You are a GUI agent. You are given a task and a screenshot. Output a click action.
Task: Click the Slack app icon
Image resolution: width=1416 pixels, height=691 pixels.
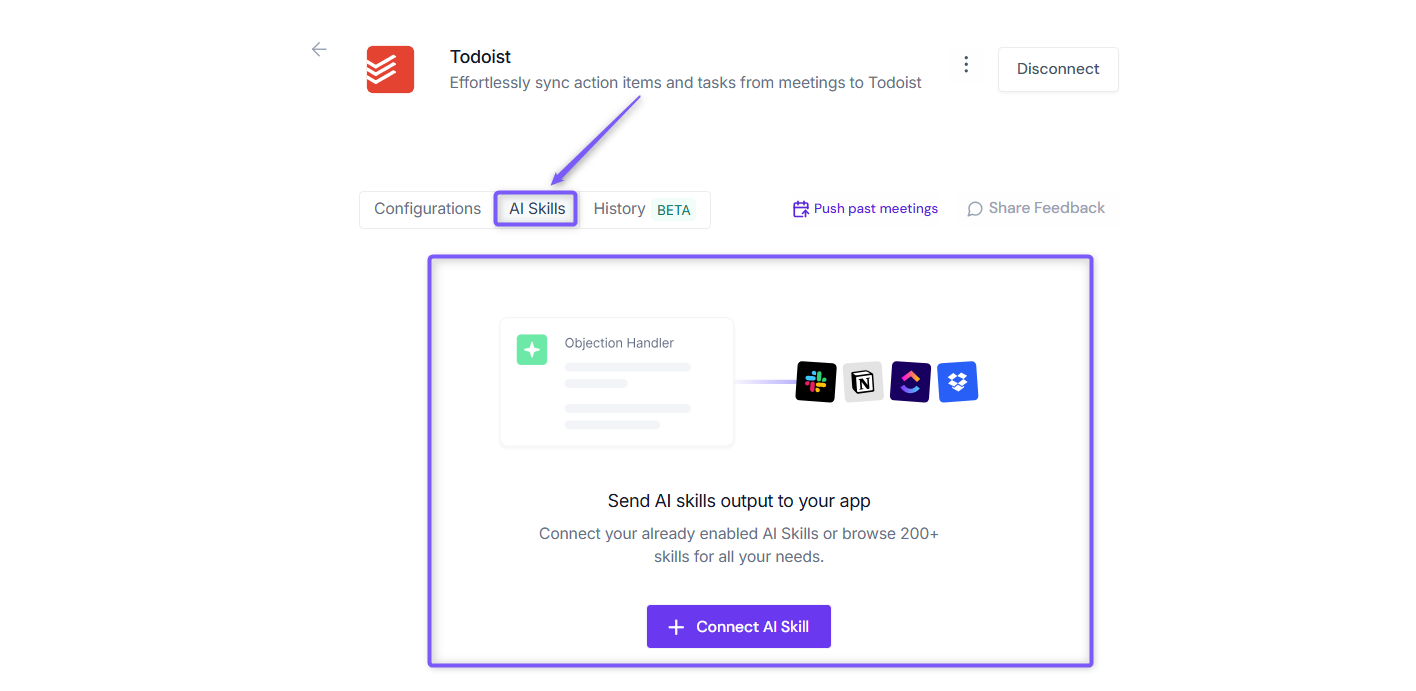(816, 382)
